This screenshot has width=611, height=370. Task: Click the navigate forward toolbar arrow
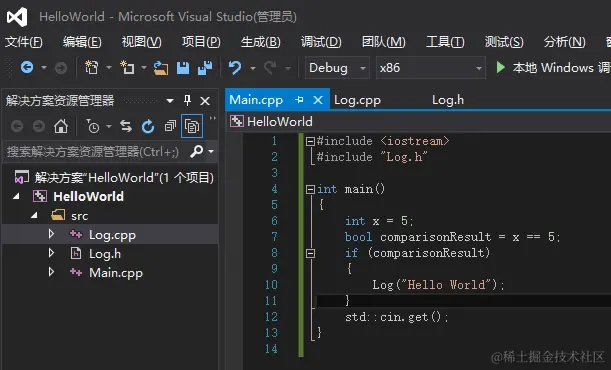(x=60, y=68)
